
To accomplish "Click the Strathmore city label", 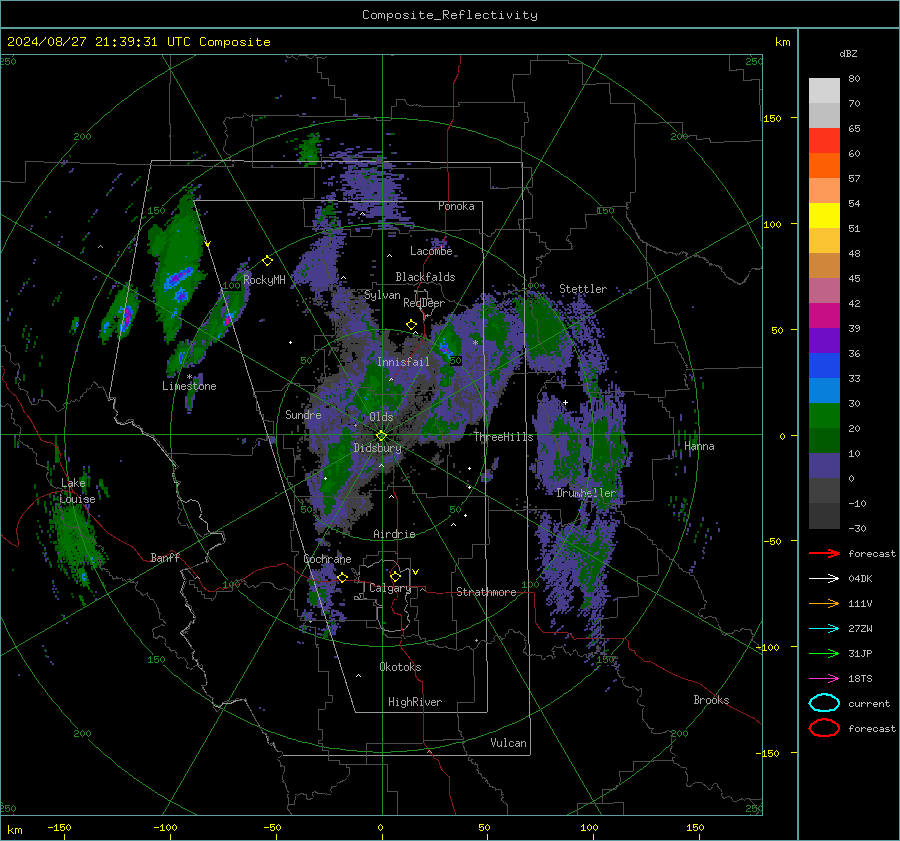I will tap(486, 592).
